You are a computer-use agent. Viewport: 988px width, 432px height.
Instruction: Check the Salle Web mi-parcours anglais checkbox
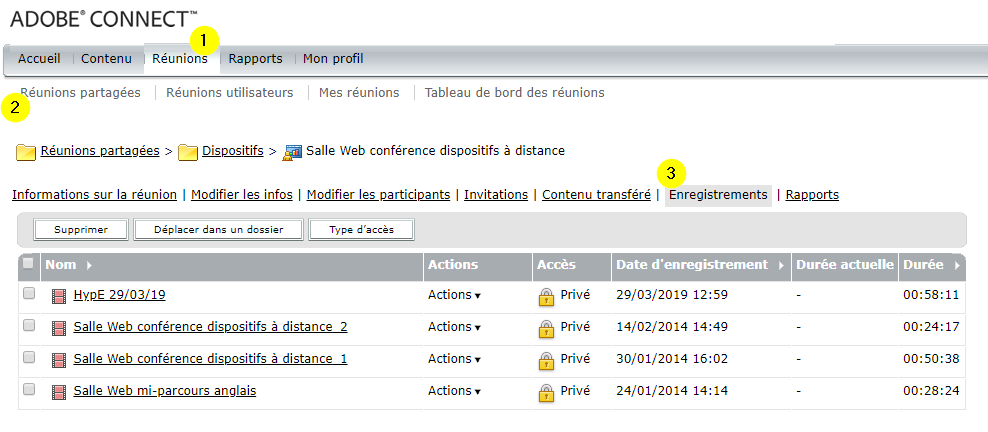pyautogui.click(x=29, y=390)
